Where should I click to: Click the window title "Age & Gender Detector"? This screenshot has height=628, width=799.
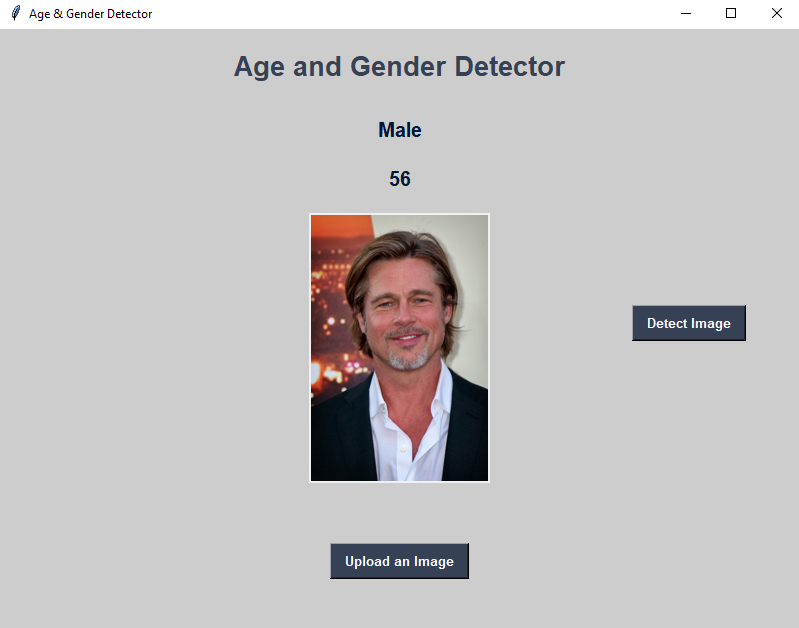(91, 14)
